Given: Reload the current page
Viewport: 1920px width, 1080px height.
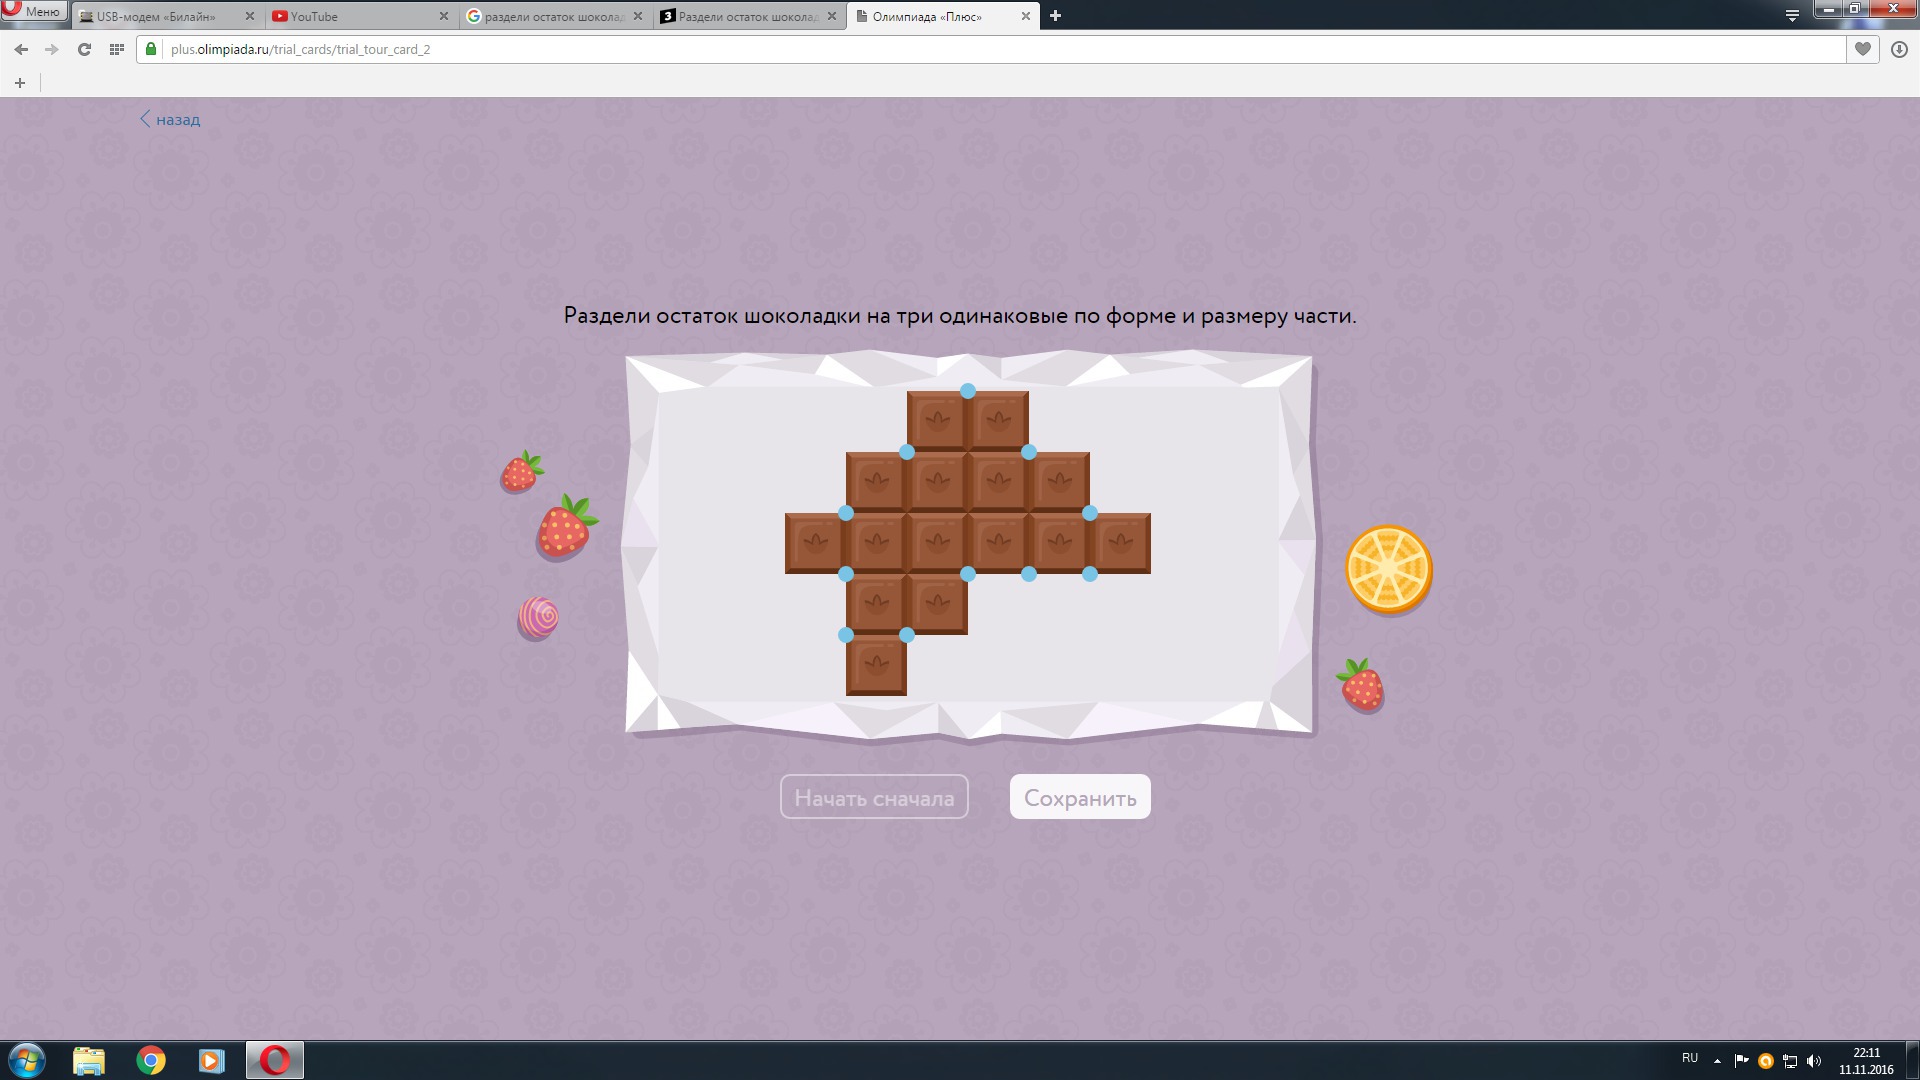Looking at the screenshot, I should 84,49.
